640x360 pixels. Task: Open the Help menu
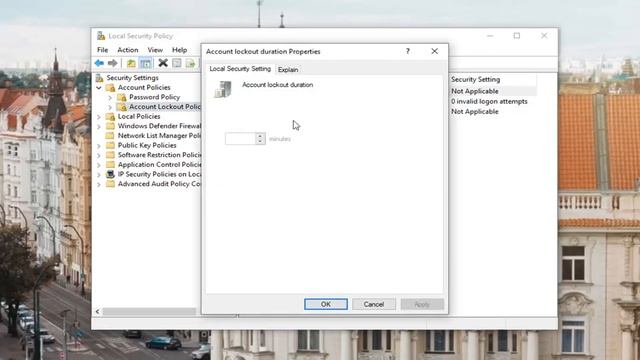[x=180, y=50]
